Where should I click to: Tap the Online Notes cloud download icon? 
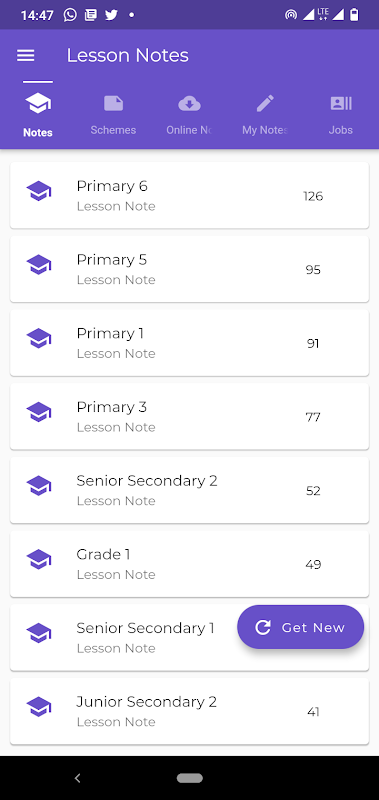[189, 104]
